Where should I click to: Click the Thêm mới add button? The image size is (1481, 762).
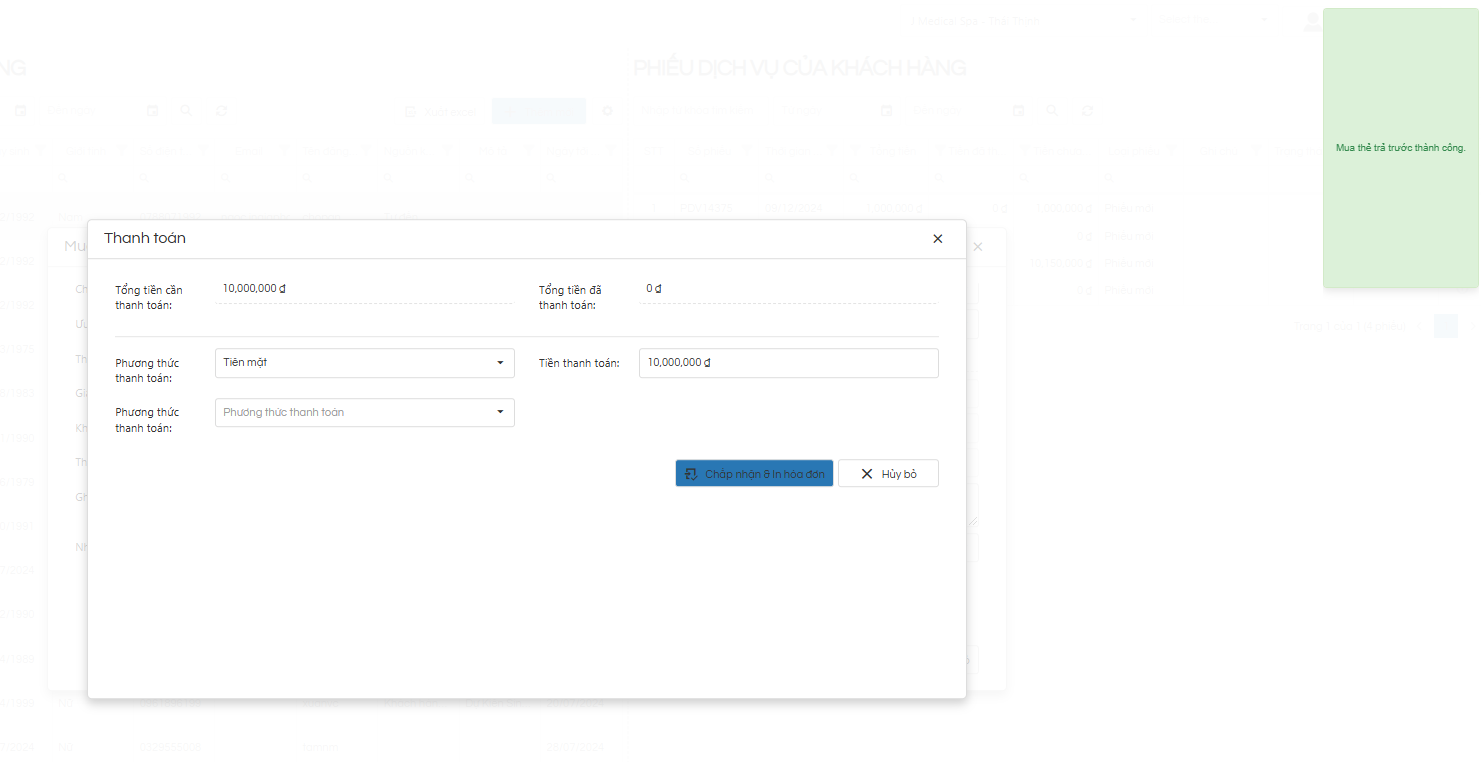(538, 111)
